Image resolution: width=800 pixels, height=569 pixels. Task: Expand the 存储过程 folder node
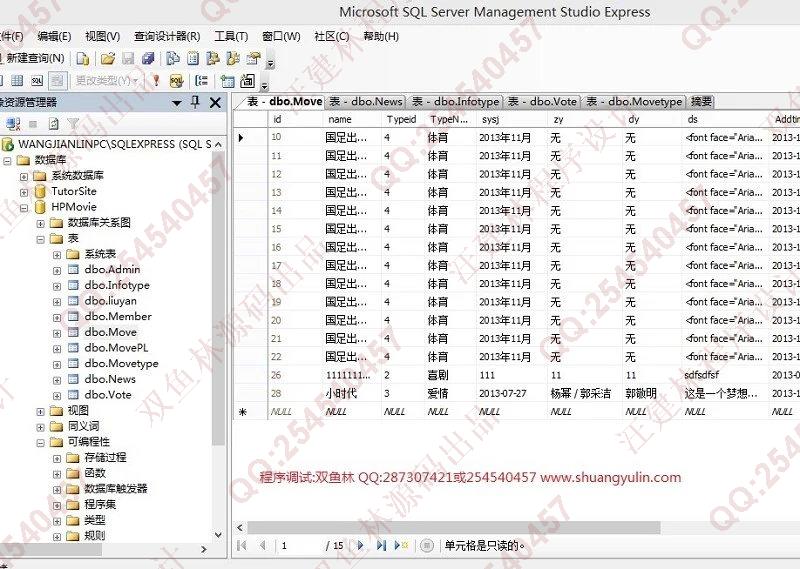[57, 459]
